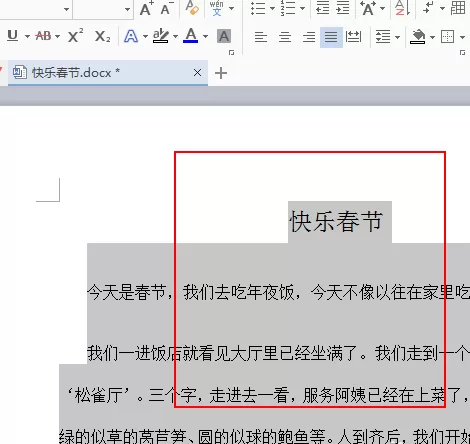This screenshot has width=470, height=444.
Task: Align the text to the left
Action: point(261,37)
